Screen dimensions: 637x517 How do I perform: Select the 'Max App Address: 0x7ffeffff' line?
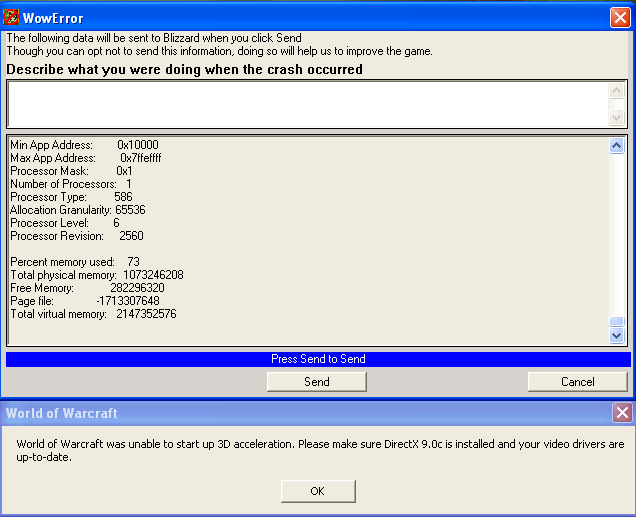pos(86,158)
